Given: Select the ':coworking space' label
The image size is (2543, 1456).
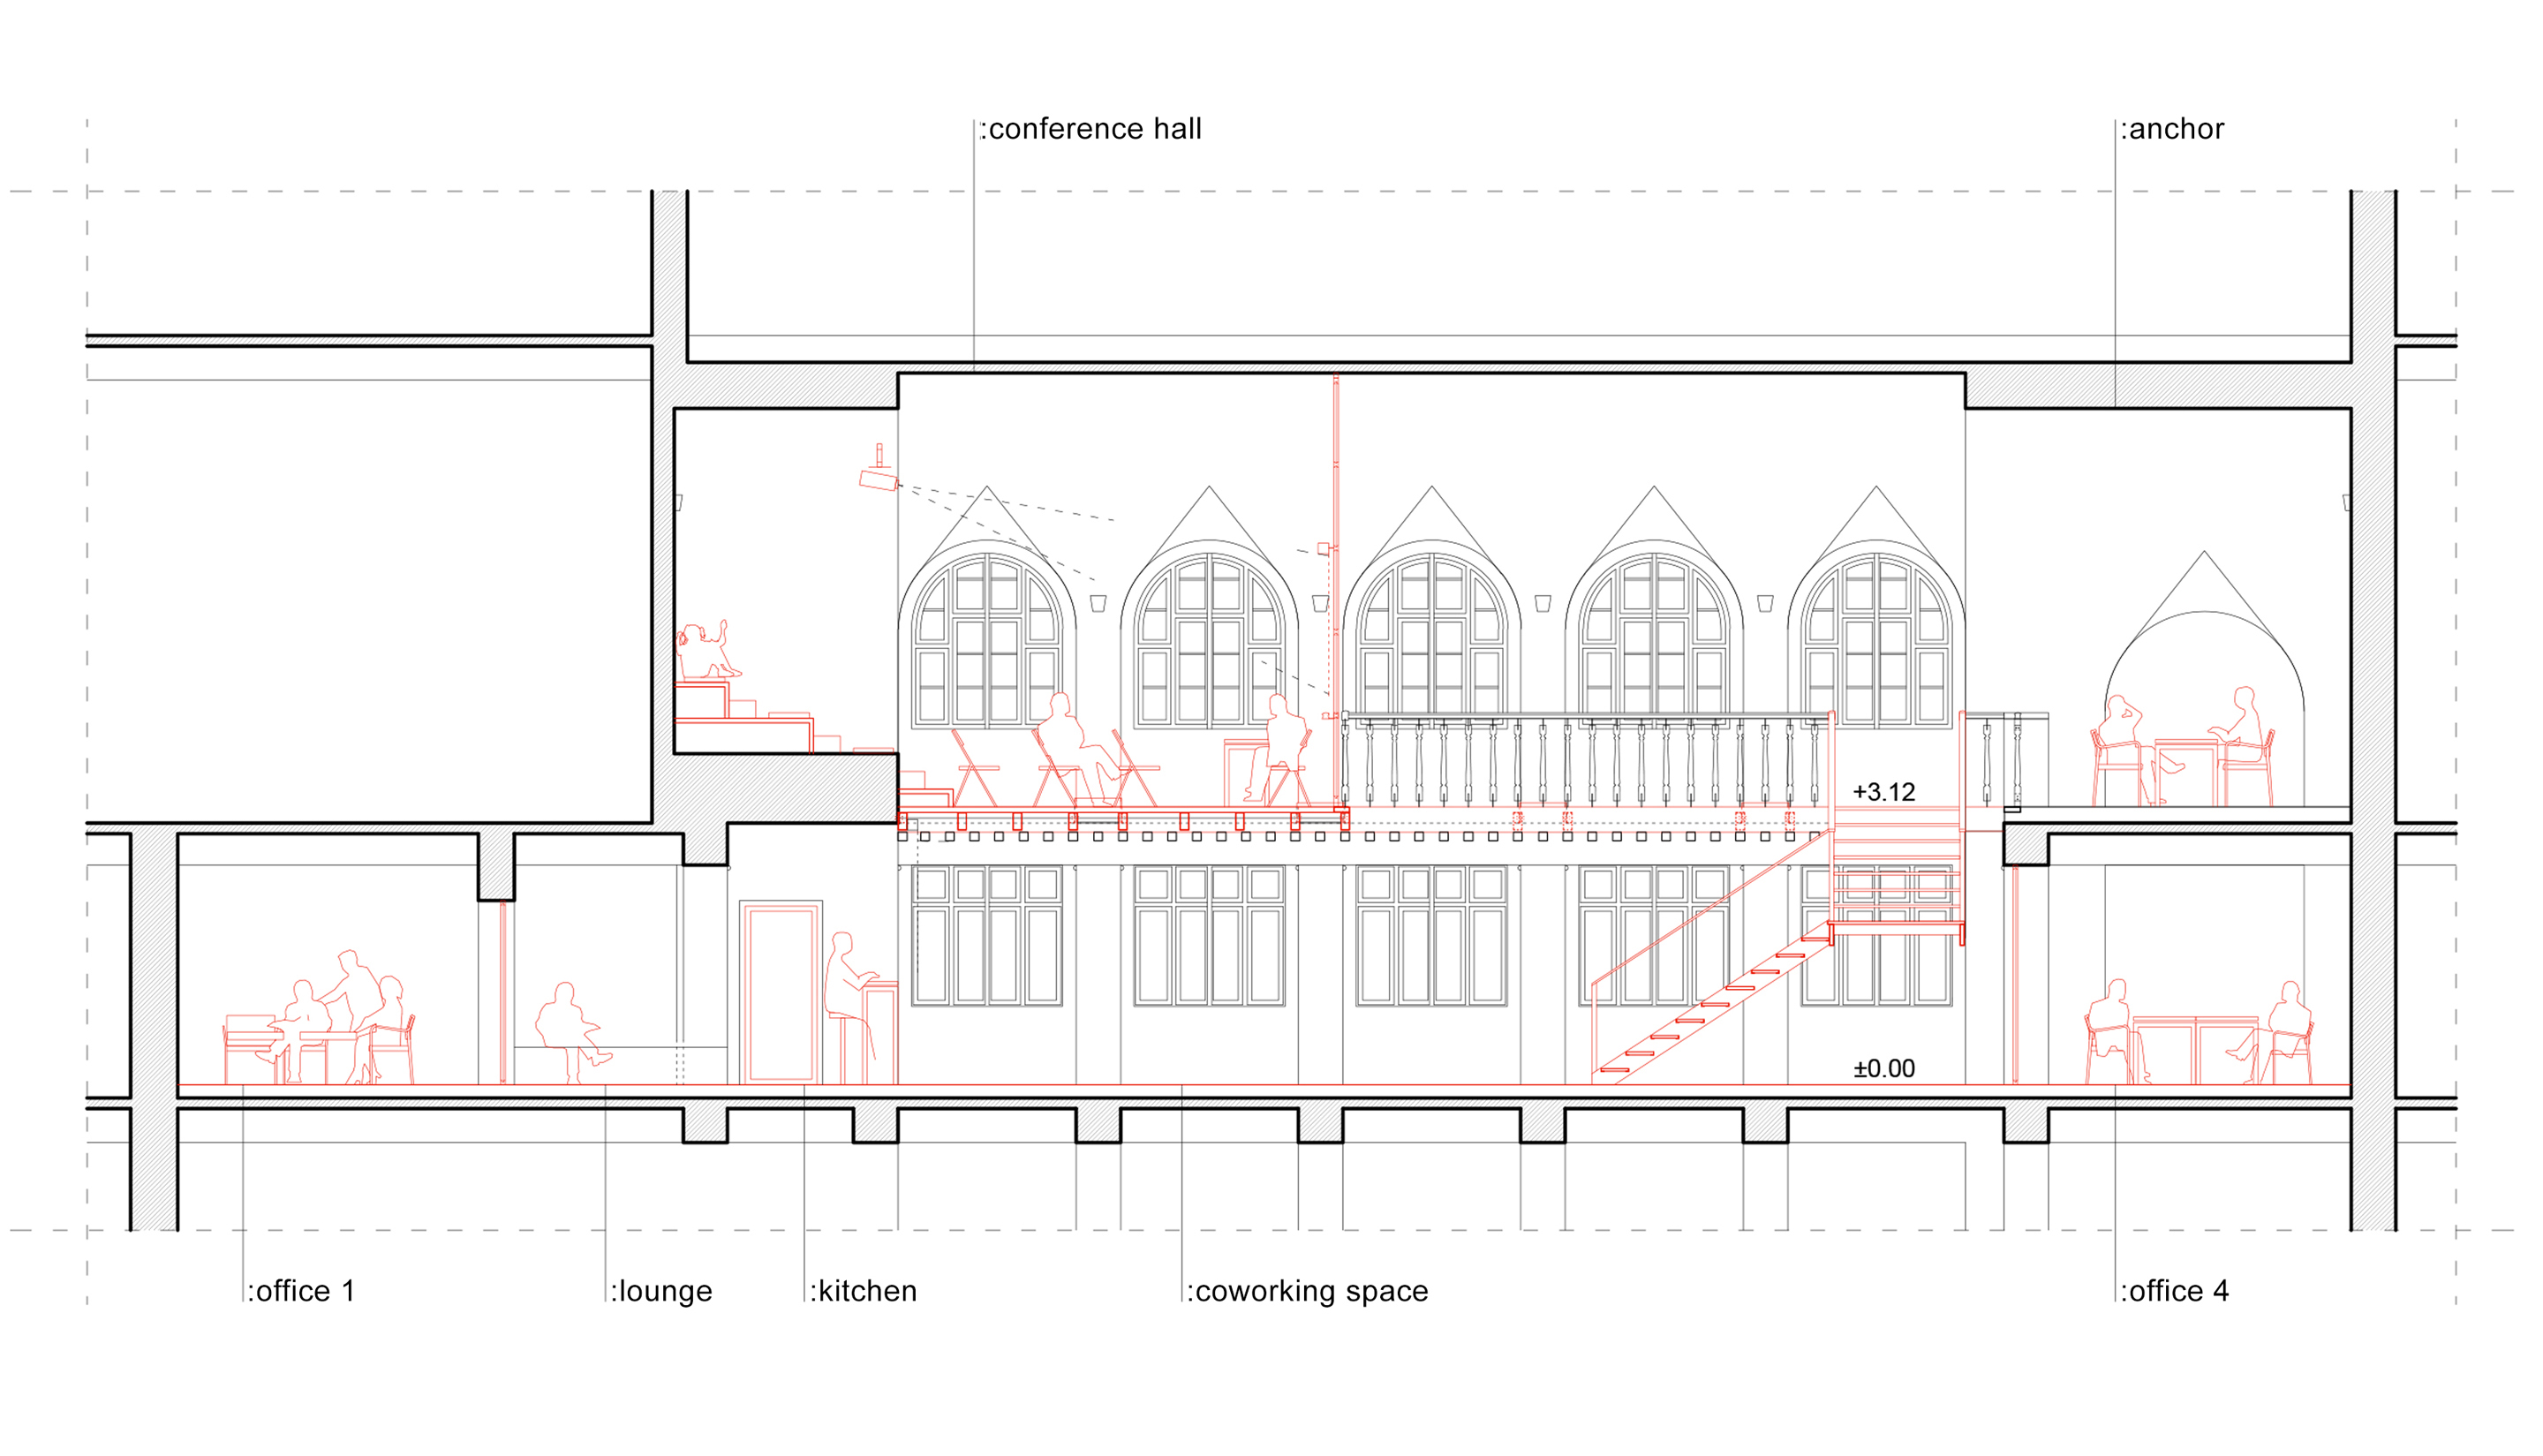Looking at the screenshot, I should pyautogui.click(x=1307, y=1291).
